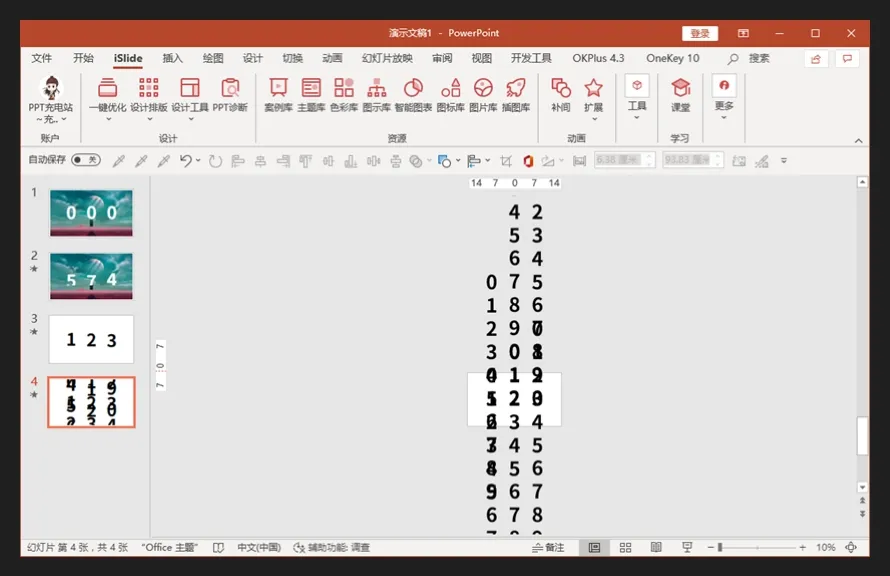Click the zoom slider handle
890x576 pixels.
click(720, 547)
